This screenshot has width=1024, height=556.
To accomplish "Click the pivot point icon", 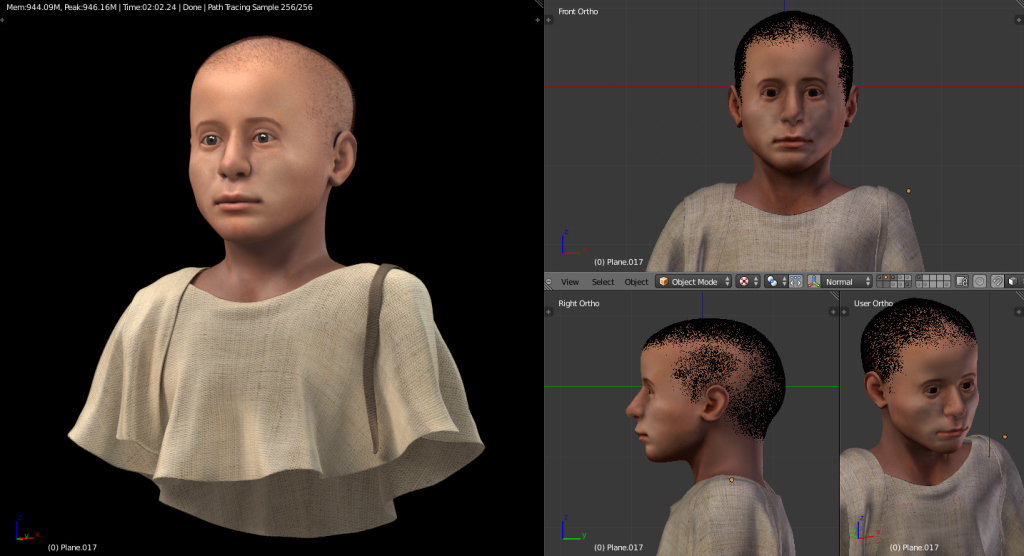I will [777, 282].
